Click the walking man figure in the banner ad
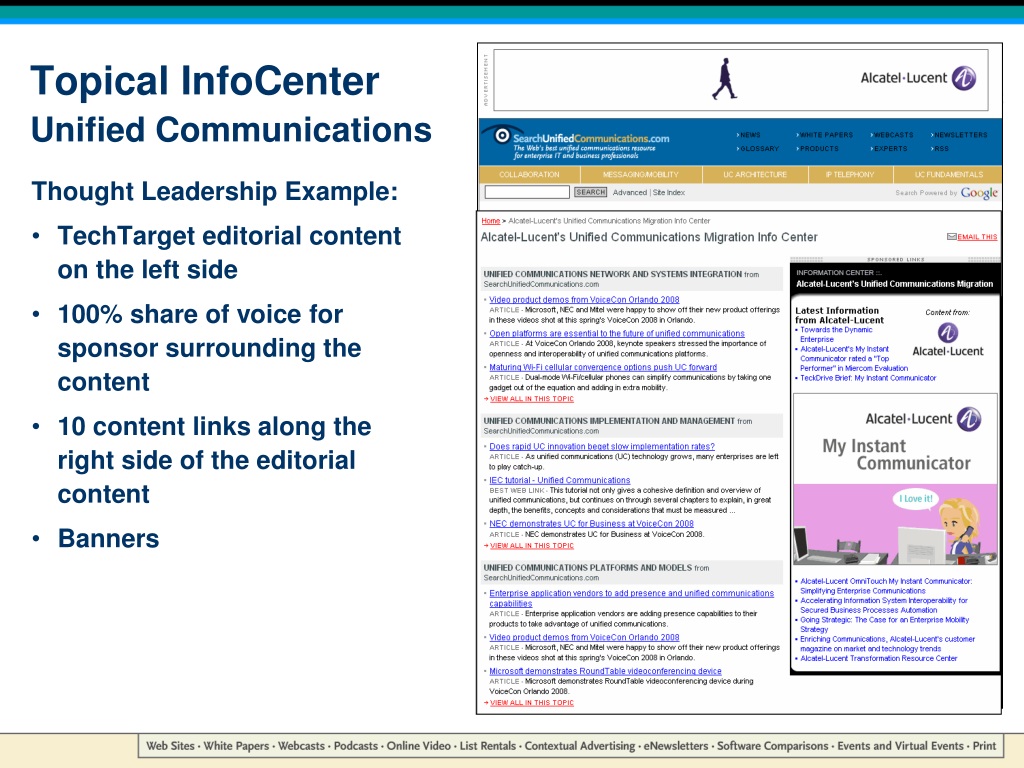Image resolution: width=1024 pixels, height=768 pixels. pyautogui.click(x=724, y=79)
